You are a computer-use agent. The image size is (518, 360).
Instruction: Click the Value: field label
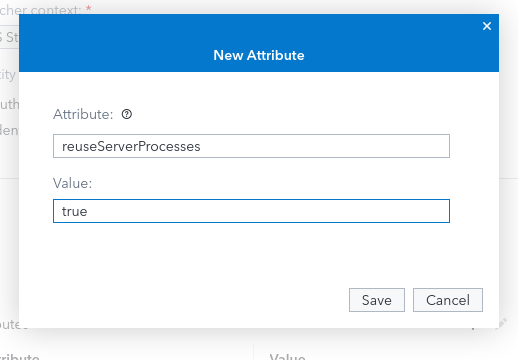(72, 183)
